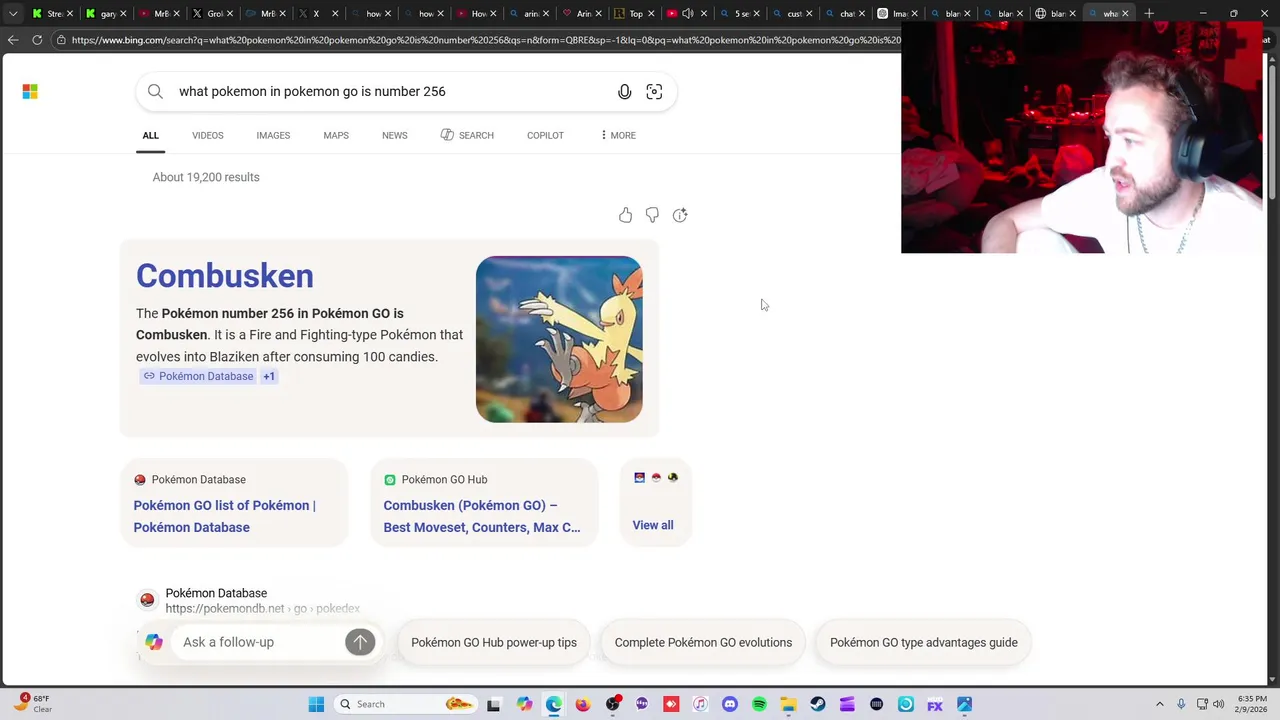Open Windows Start menu
The width and height of the screenshot is (1280, 720).
coord(316,704)
